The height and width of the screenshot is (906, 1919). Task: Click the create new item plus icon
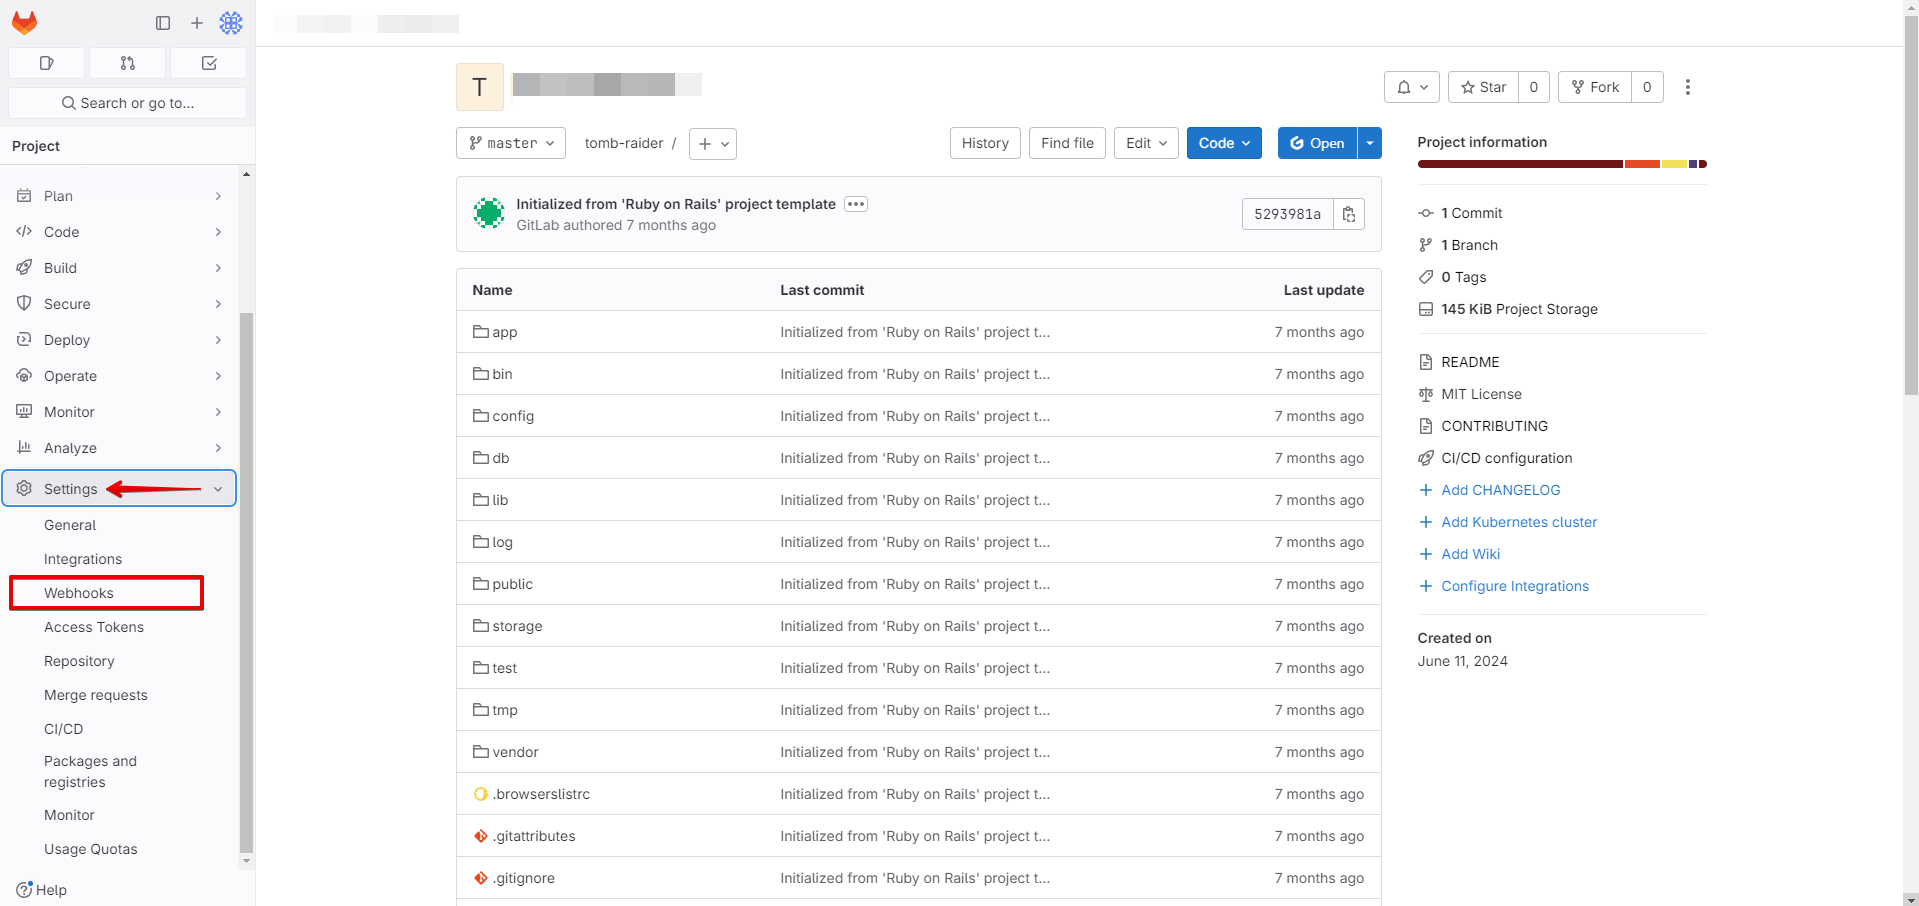click(x=196, y=22)
